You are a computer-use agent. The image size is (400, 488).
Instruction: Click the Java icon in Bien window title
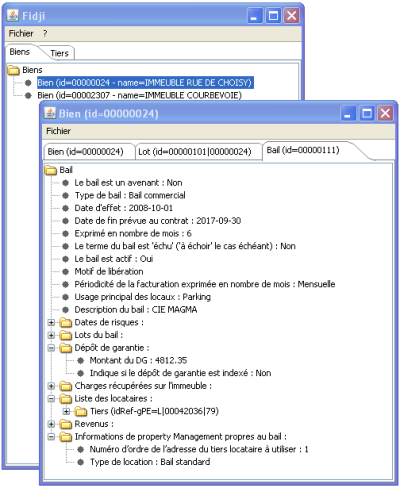[x=50, y=113]
